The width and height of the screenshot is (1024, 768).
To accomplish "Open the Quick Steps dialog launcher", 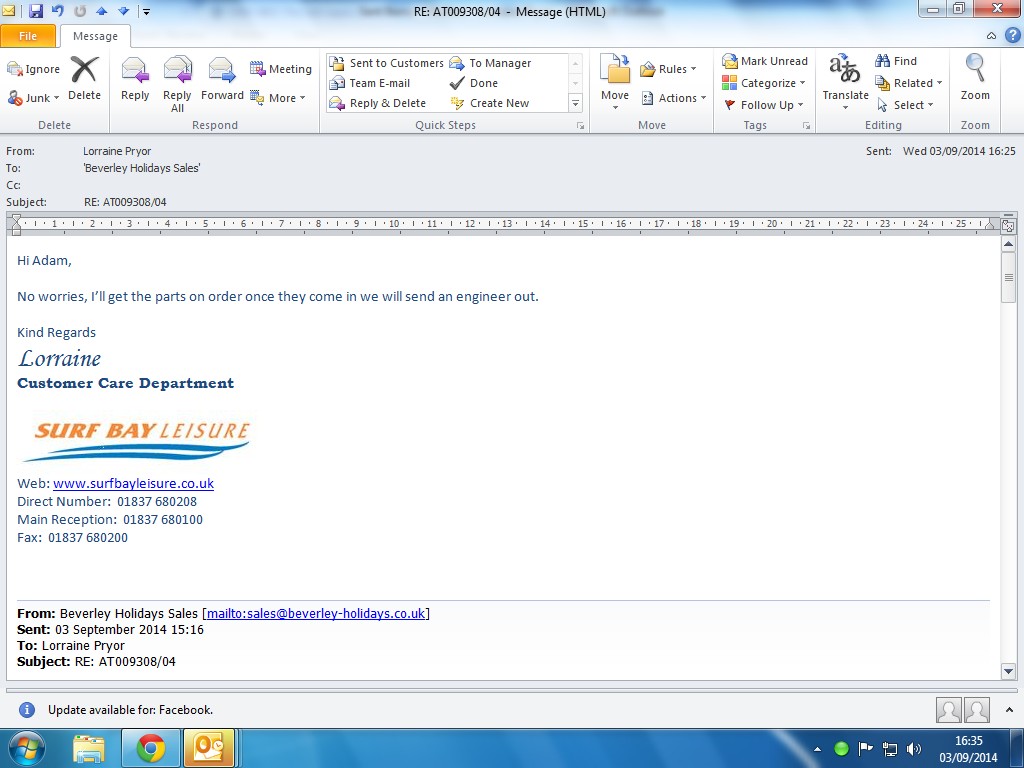I will coord(580,125).
